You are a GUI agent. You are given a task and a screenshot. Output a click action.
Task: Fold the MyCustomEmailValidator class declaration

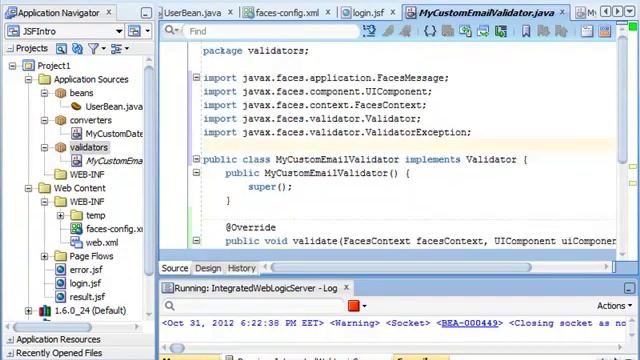(x=196, y=159)
